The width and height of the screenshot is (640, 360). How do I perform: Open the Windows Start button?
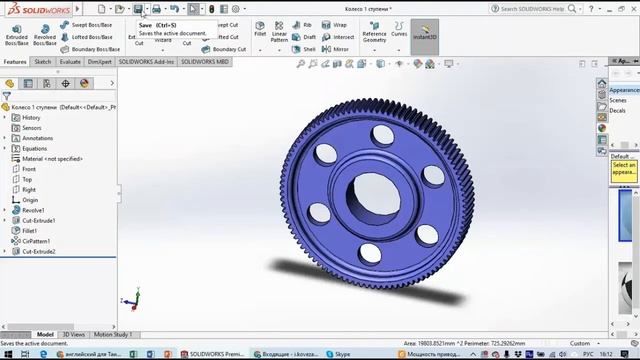(x=8, y=354)
